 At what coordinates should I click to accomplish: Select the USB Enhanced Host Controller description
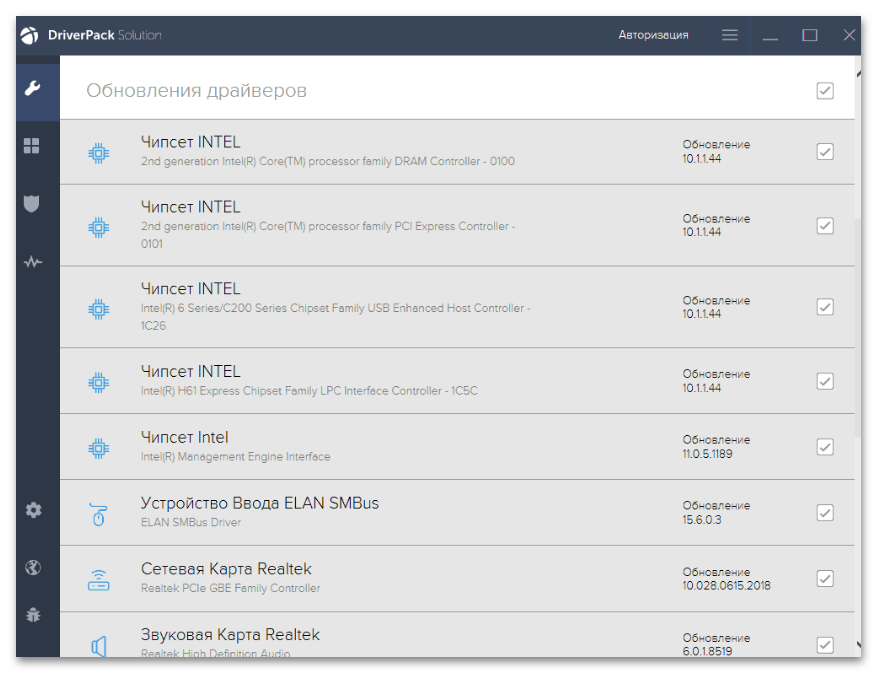coord(335,317)
